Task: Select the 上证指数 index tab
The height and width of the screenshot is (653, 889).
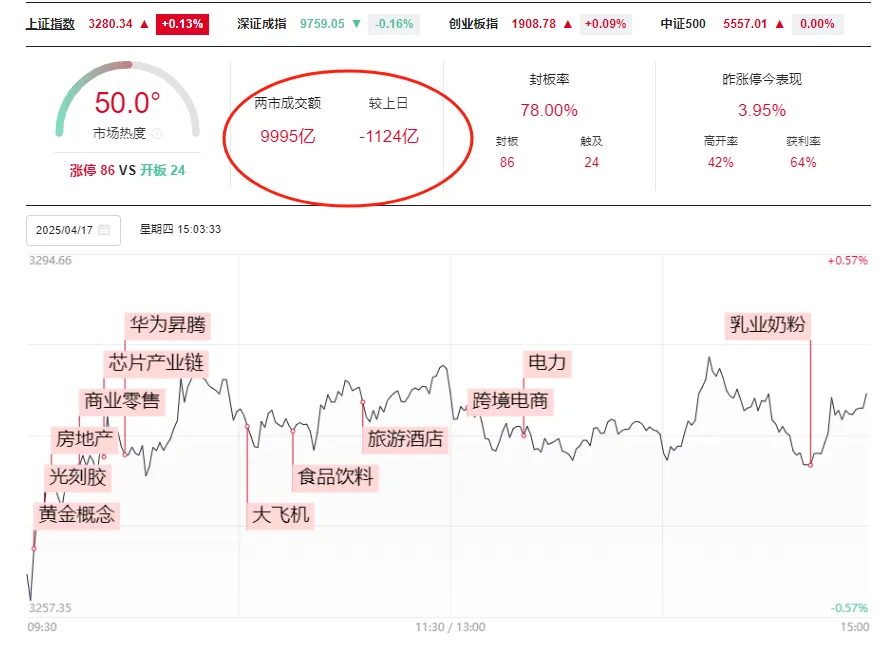Action: click(x=50, y=23)
